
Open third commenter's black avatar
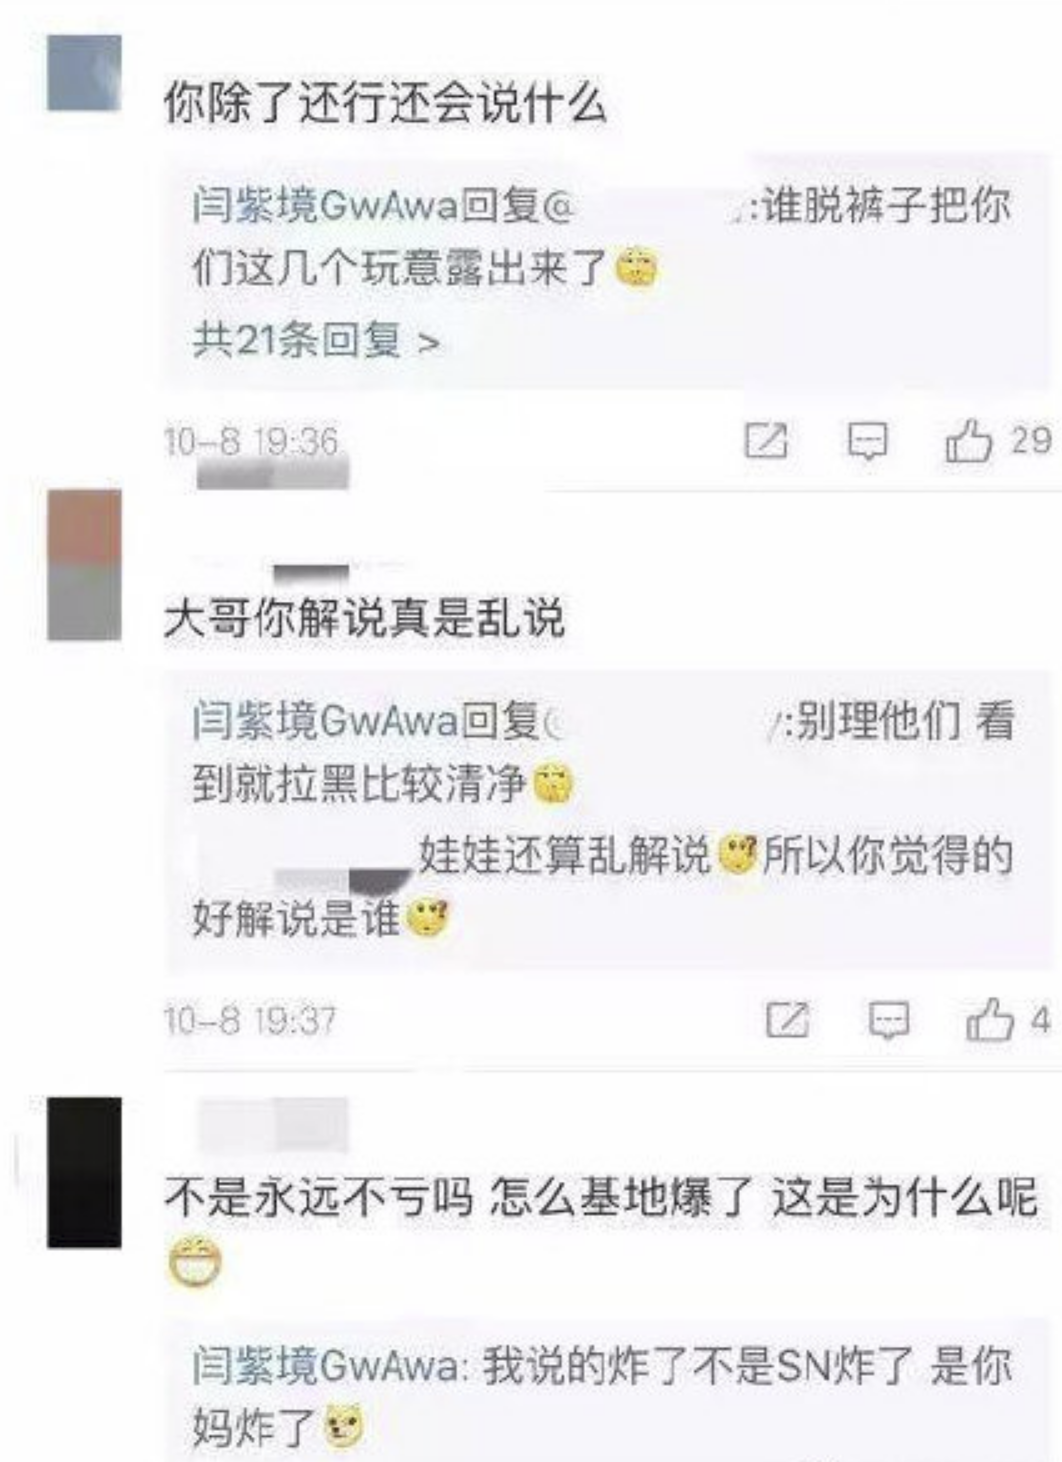(x=85, y=1172)
